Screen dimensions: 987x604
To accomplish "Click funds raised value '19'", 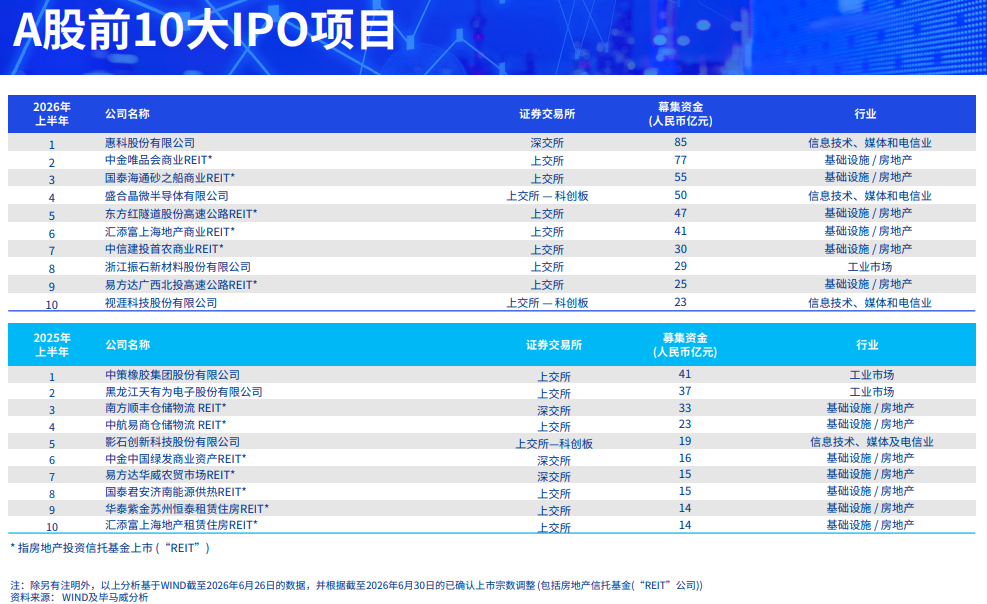I will pyautogui.click(x=685, y=442).
